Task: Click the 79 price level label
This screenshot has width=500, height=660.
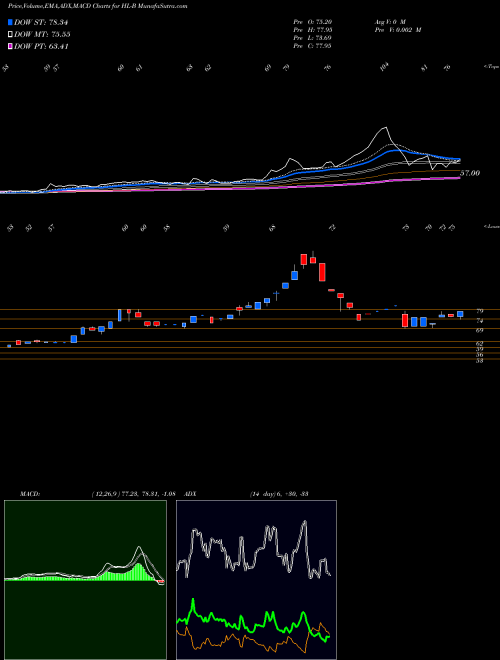Action: (479, 311)
